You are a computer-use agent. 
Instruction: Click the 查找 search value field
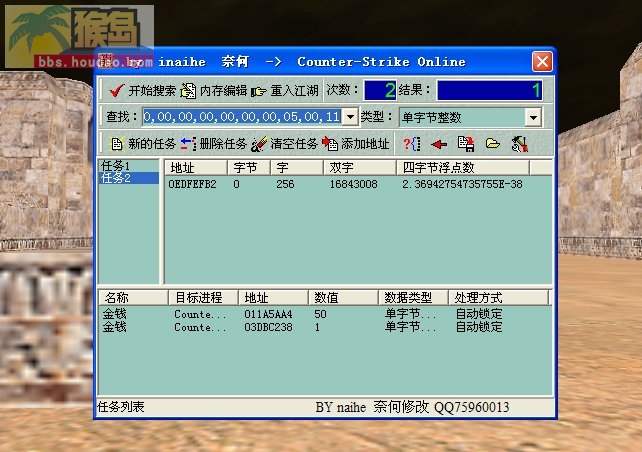(242, 117)
